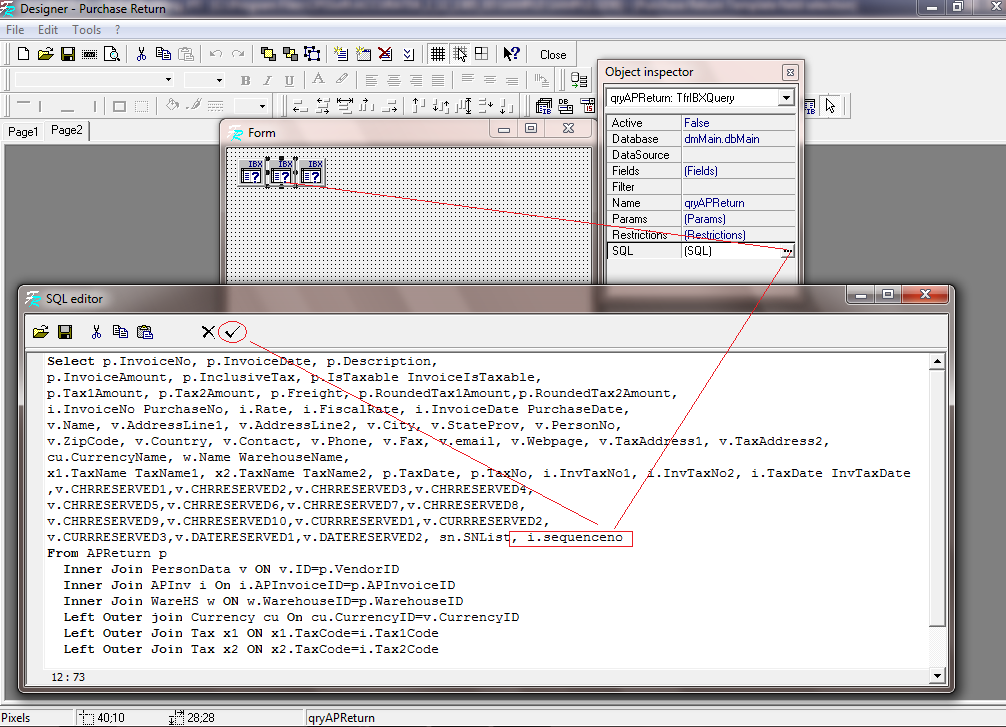Validate the SQL with the checkmark icon
This screenshot has width=1006, height=727.
coord(232,331)
